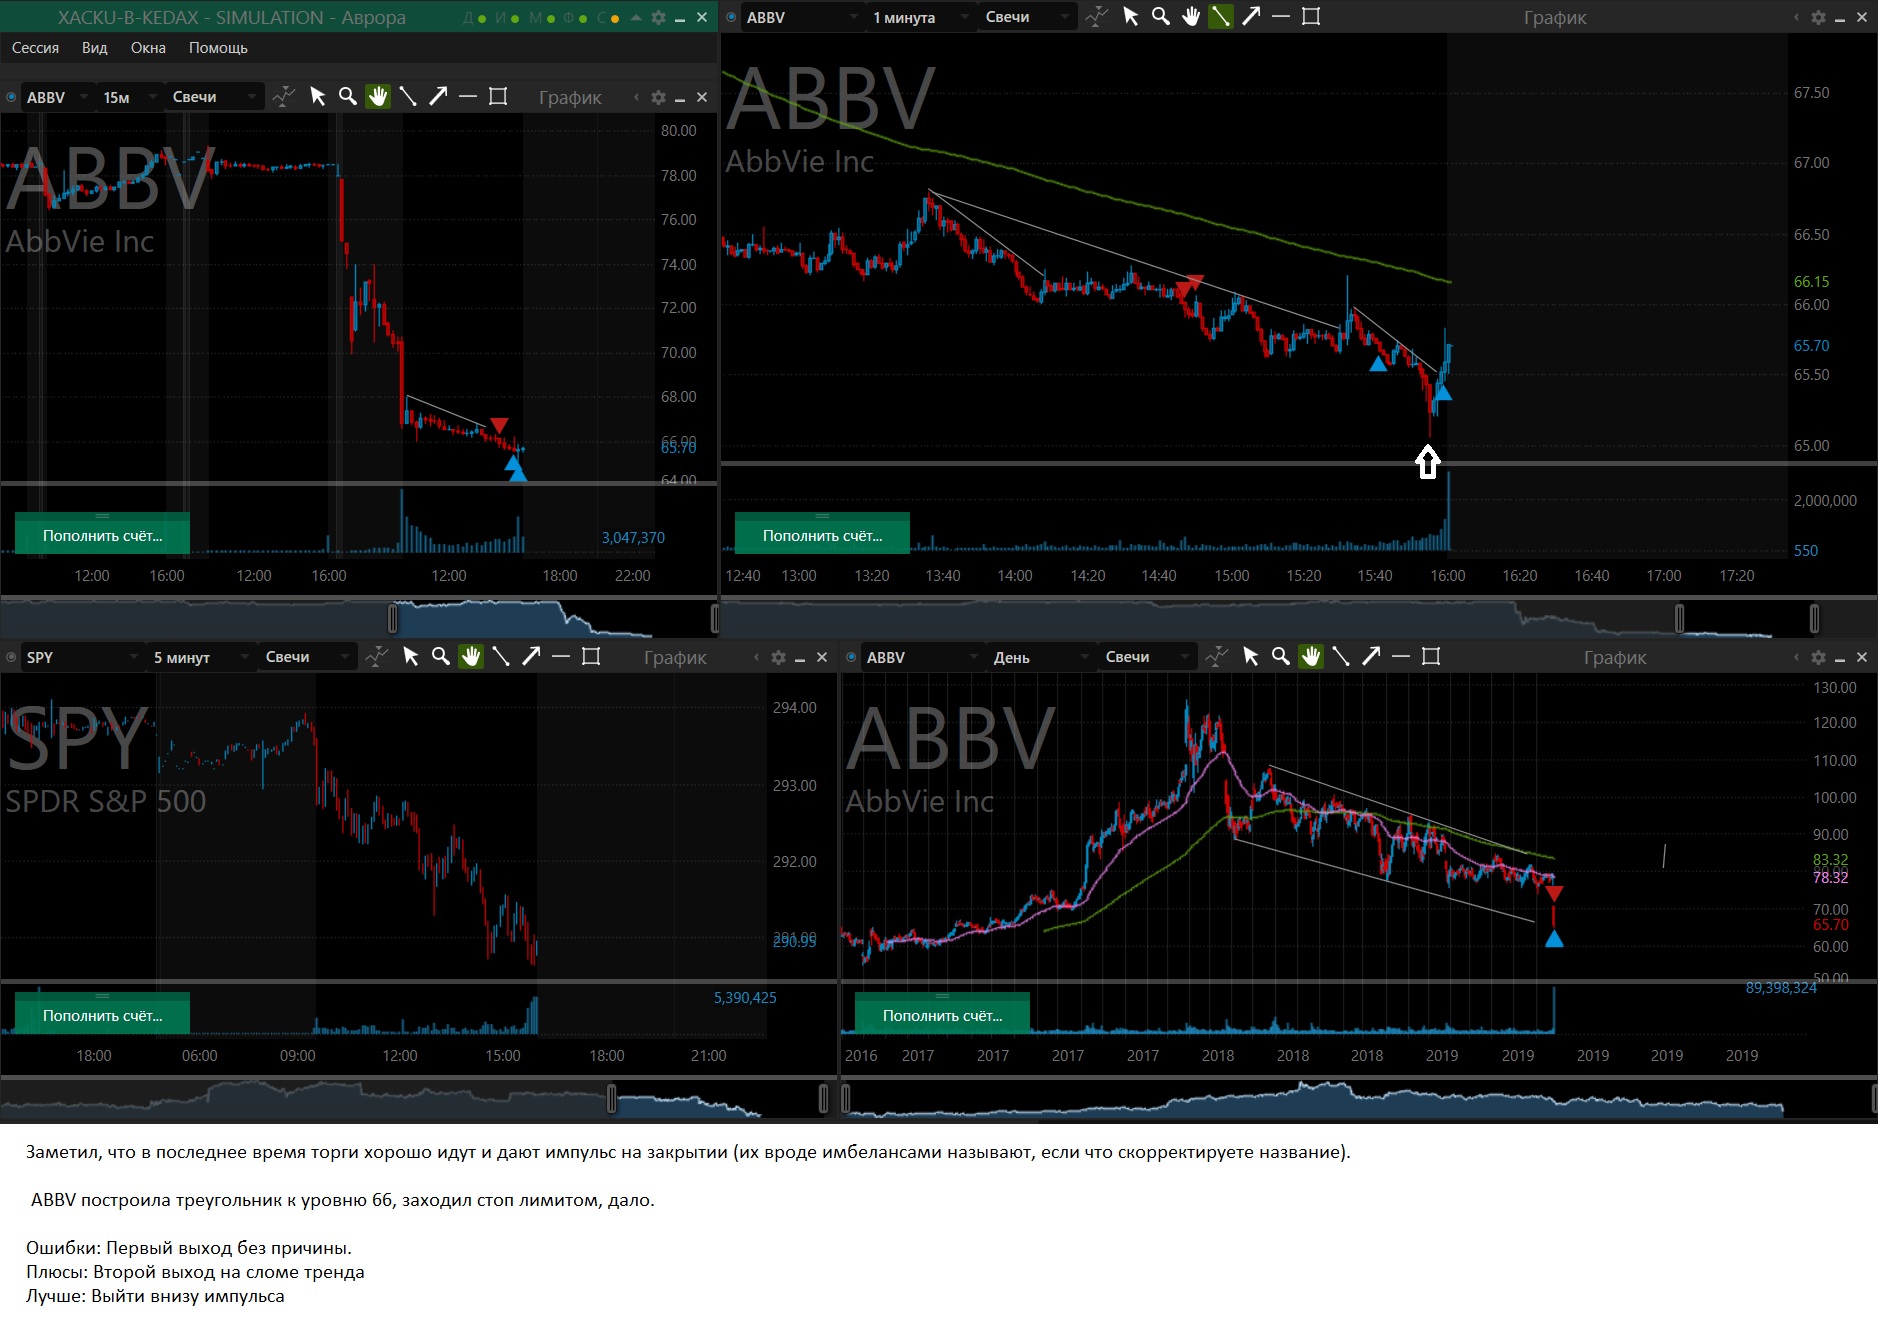The height and width of the screenshot is (1324, 1880).
Task: Toggle link radio beside ABBV in День chart
Action: (x=852, y=657)
